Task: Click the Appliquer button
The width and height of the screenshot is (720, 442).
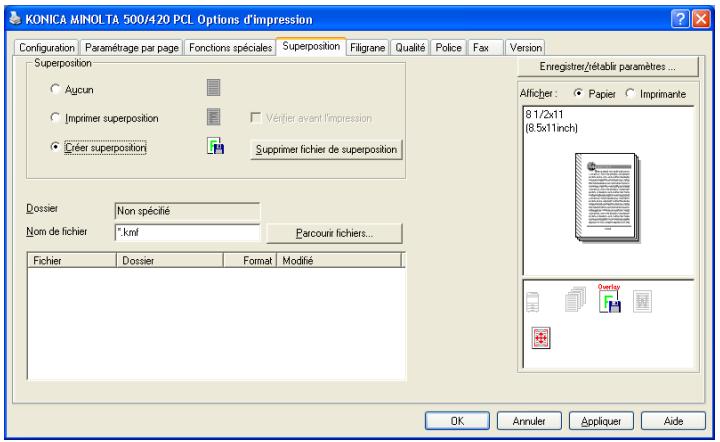Action: point(601,421)
